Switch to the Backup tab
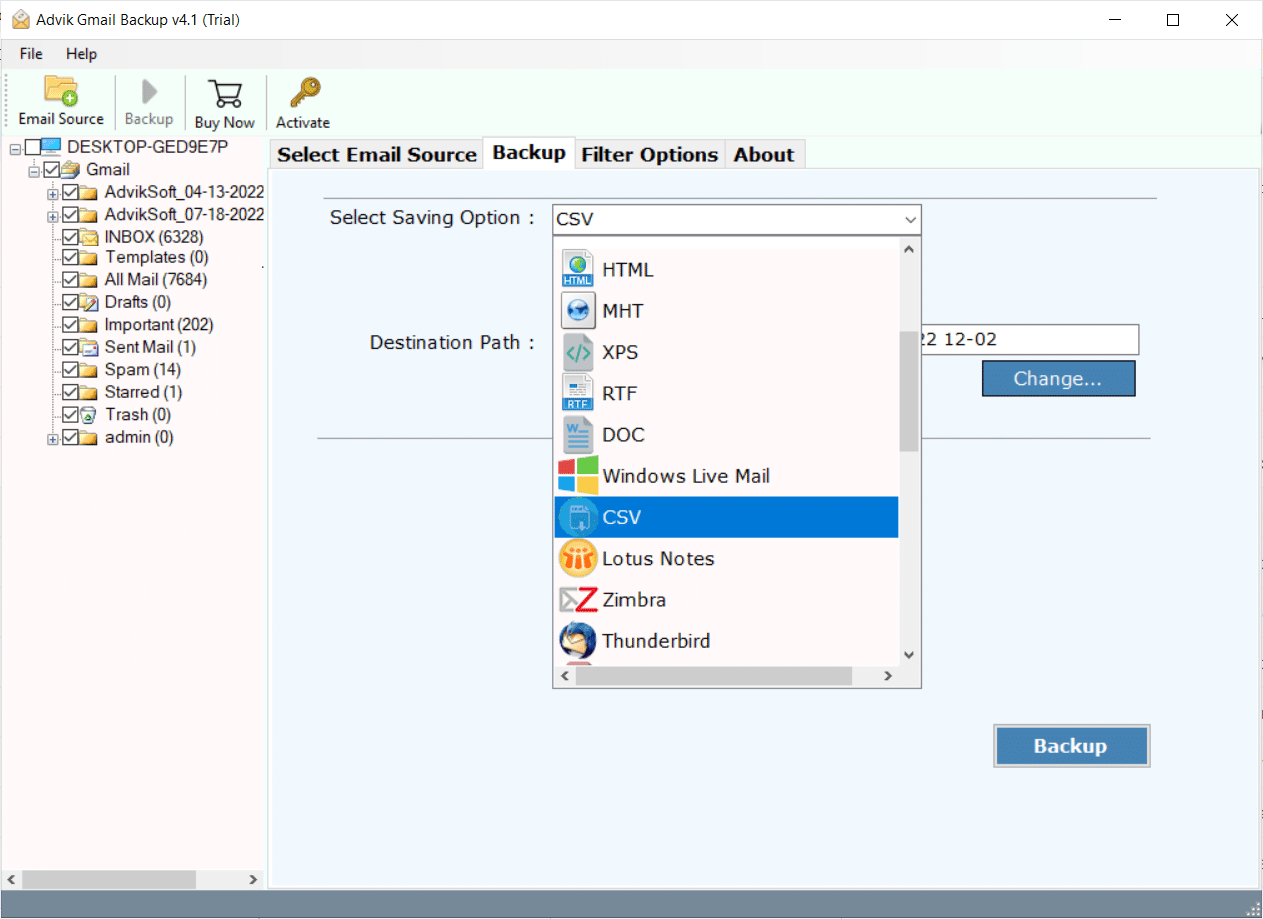Screen dimensions: 1263x919 [x=529, y=152]
